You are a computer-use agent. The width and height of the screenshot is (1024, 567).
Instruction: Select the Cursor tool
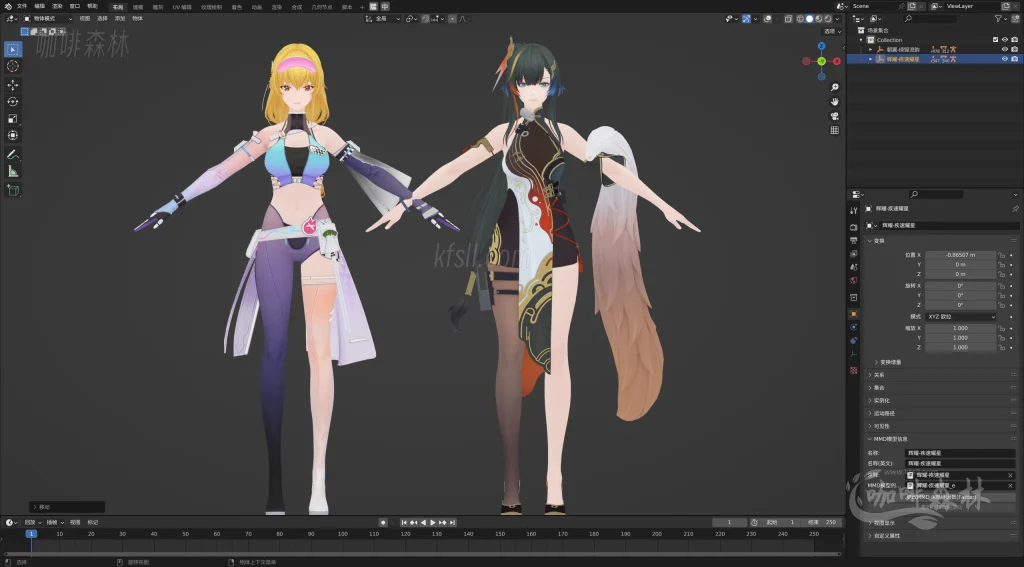tap(13, 66)
